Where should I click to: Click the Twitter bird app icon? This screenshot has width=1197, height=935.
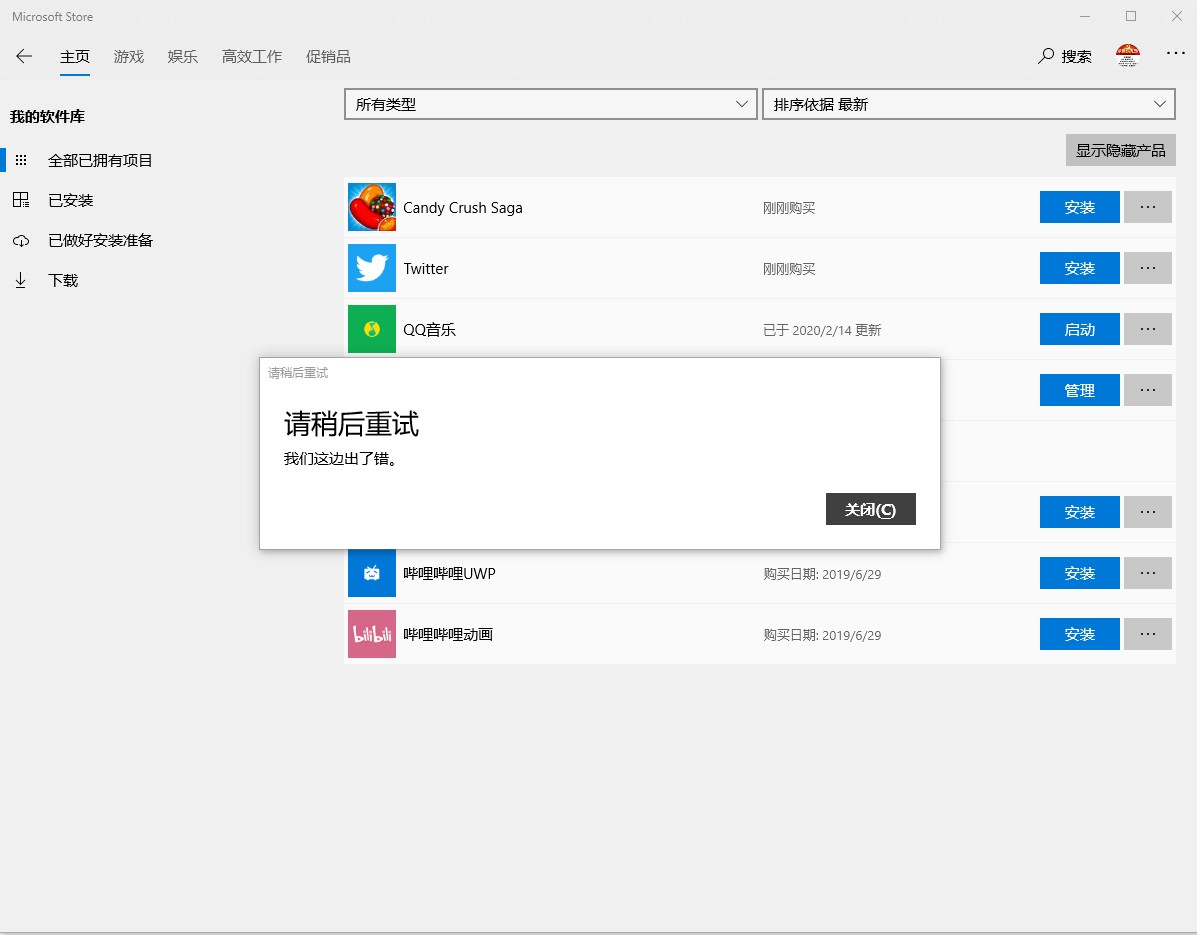coord(372,268)
